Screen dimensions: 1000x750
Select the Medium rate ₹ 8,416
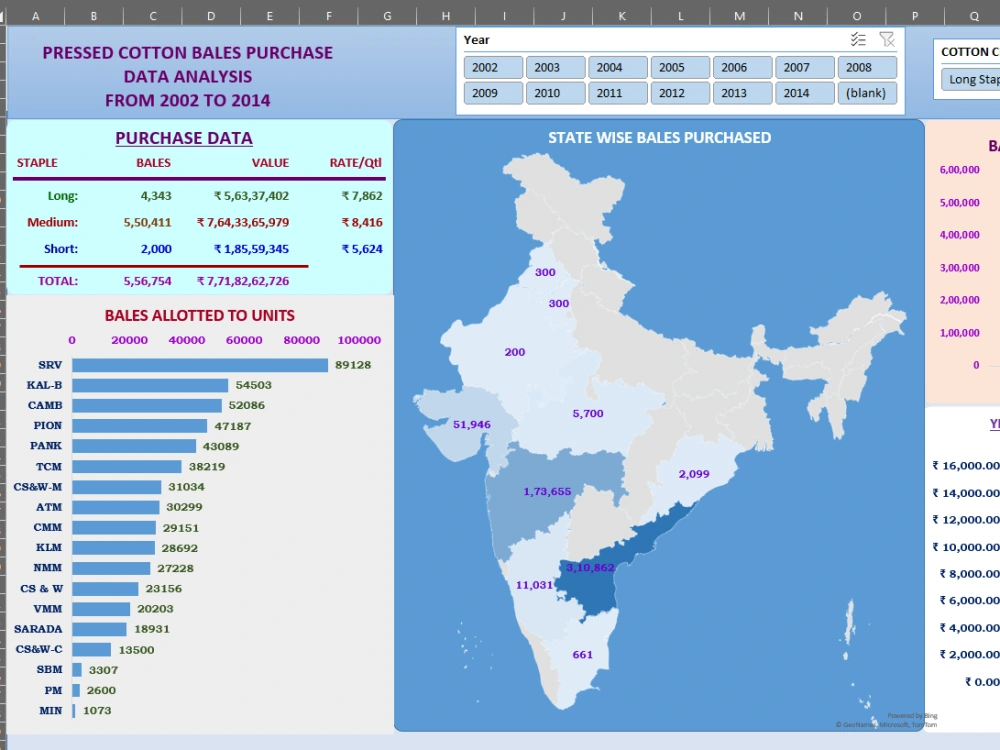362,223
